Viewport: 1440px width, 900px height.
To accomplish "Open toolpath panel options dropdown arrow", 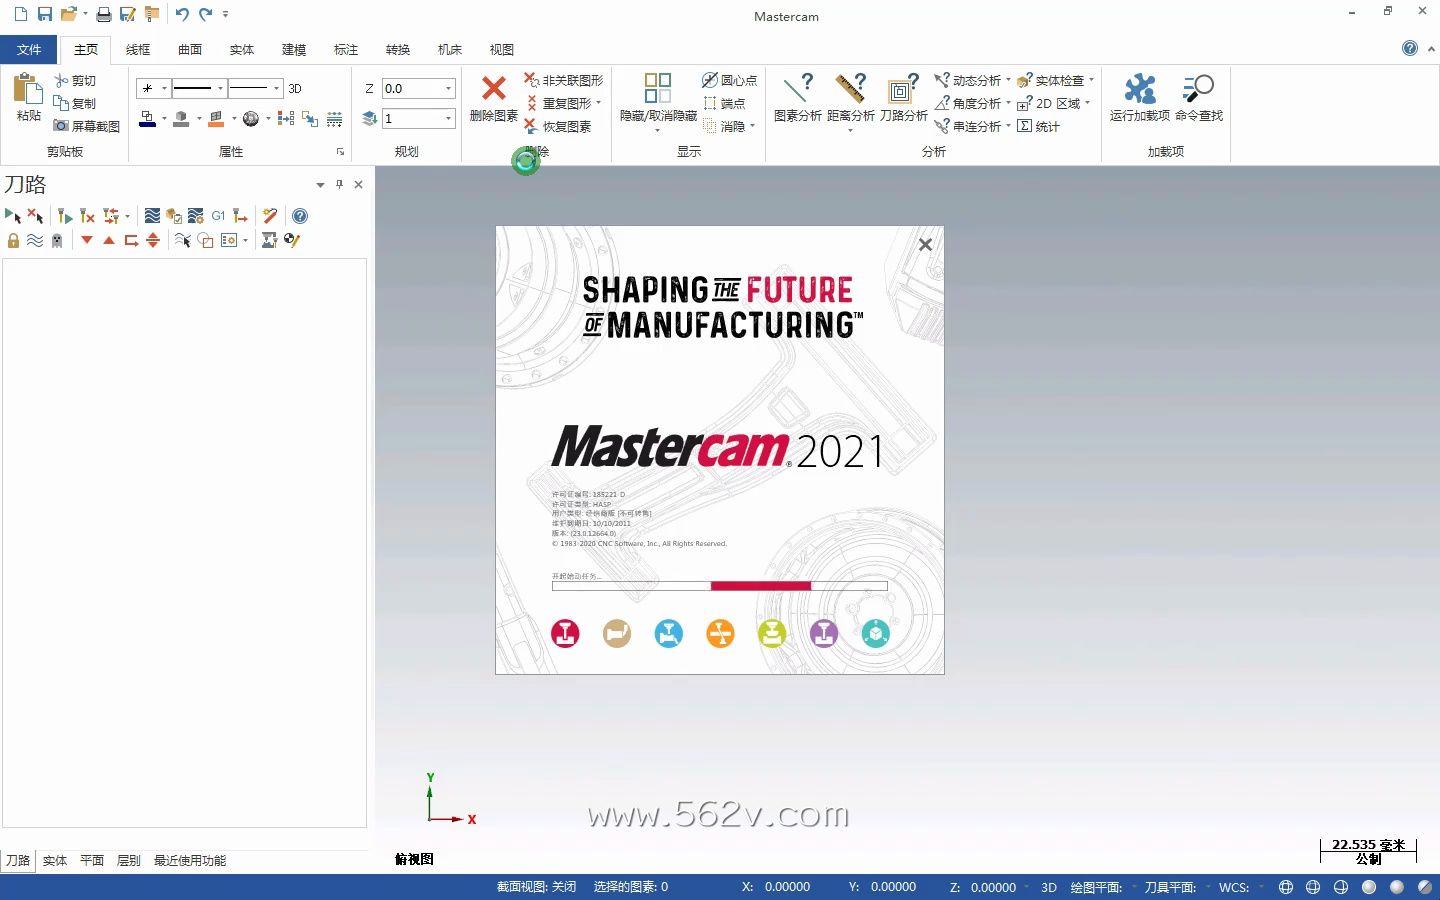I will (320, 184).
